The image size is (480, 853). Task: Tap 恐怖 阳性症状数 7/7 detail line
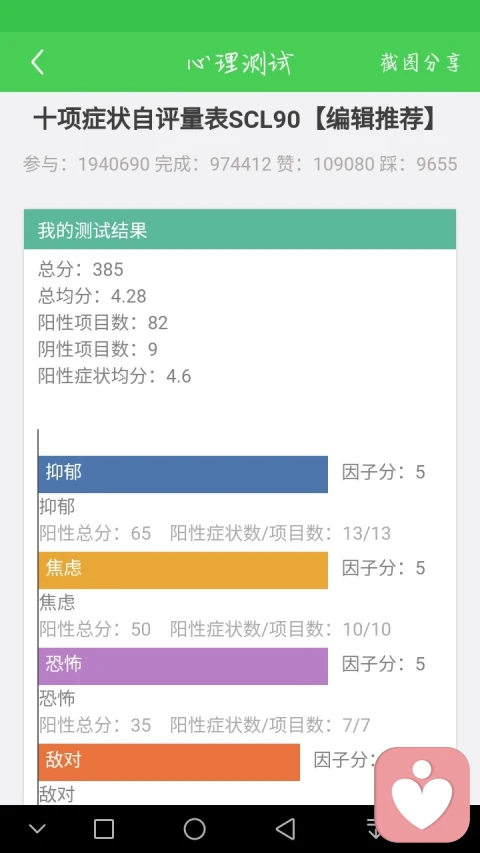click(270, 725)
